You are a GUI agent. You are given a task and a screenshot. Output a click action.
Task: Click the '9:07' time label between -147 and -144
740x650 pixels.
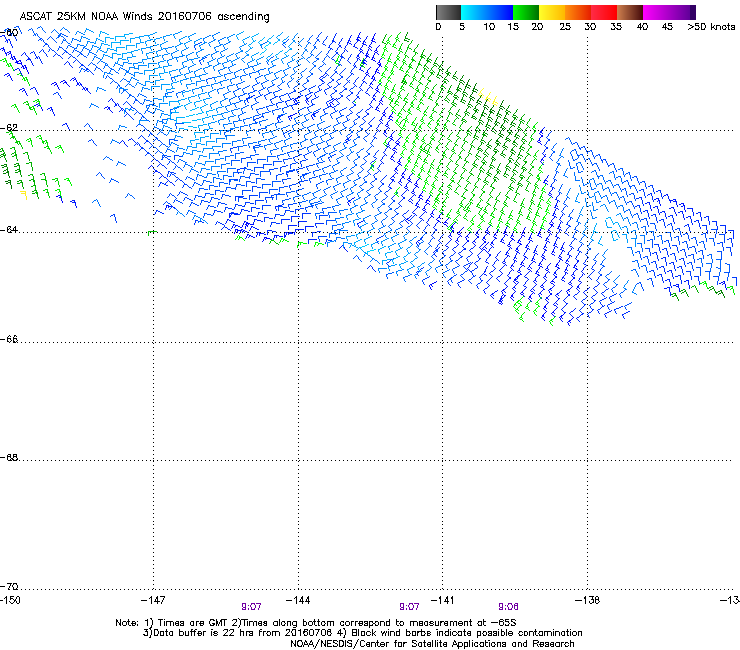251,607
